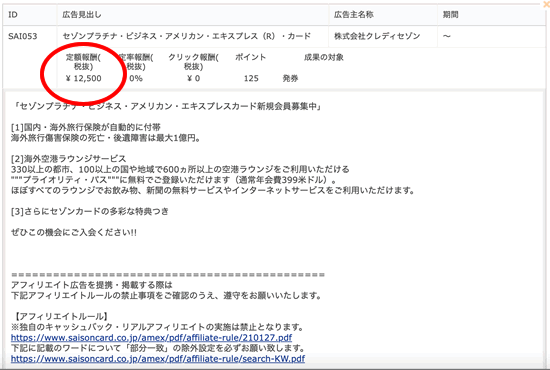Open the search-KW.pdf affiliate rule link

(x=158, y=359)
